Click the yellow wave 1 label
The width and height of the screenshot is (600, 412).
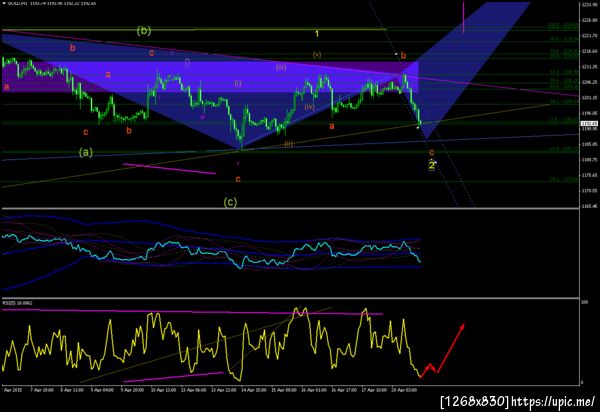pos(317,34)
